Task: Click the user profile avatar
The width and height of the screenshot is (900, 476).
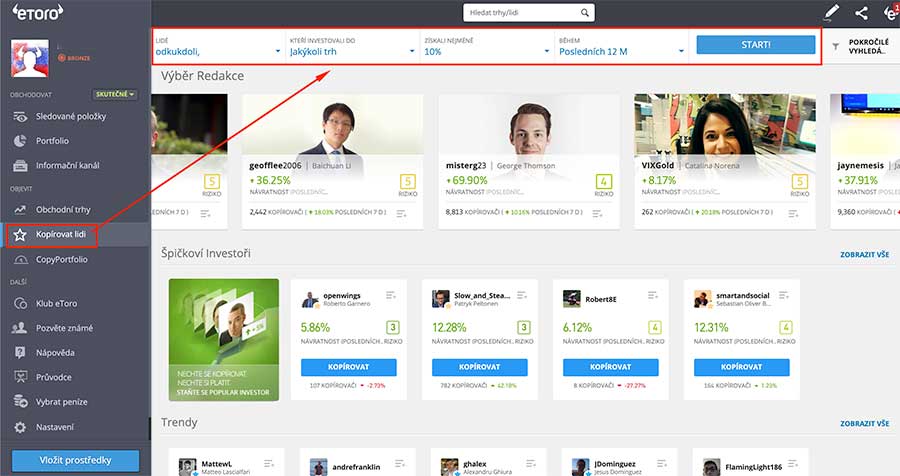Action: 30,59
